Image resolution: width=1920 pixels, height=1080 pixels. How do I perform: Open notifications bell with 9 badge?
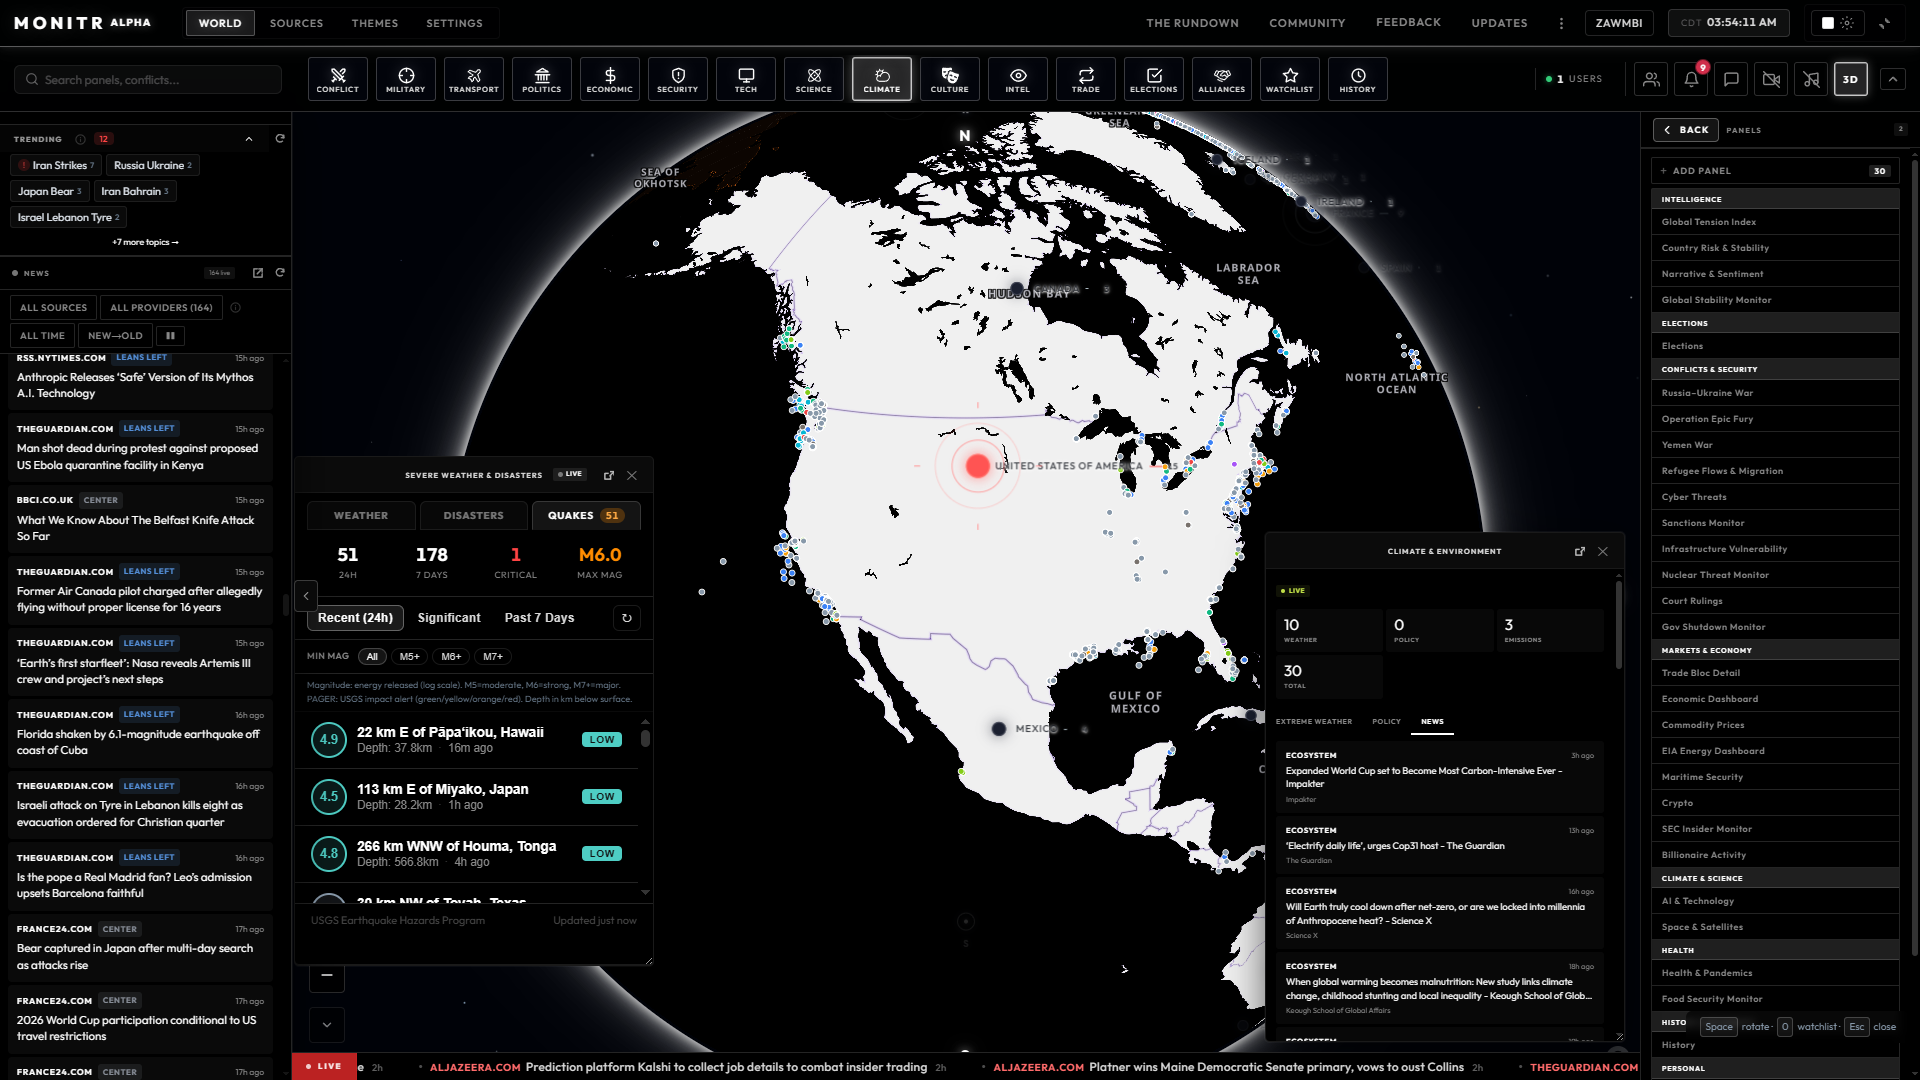click(1691, 79)
